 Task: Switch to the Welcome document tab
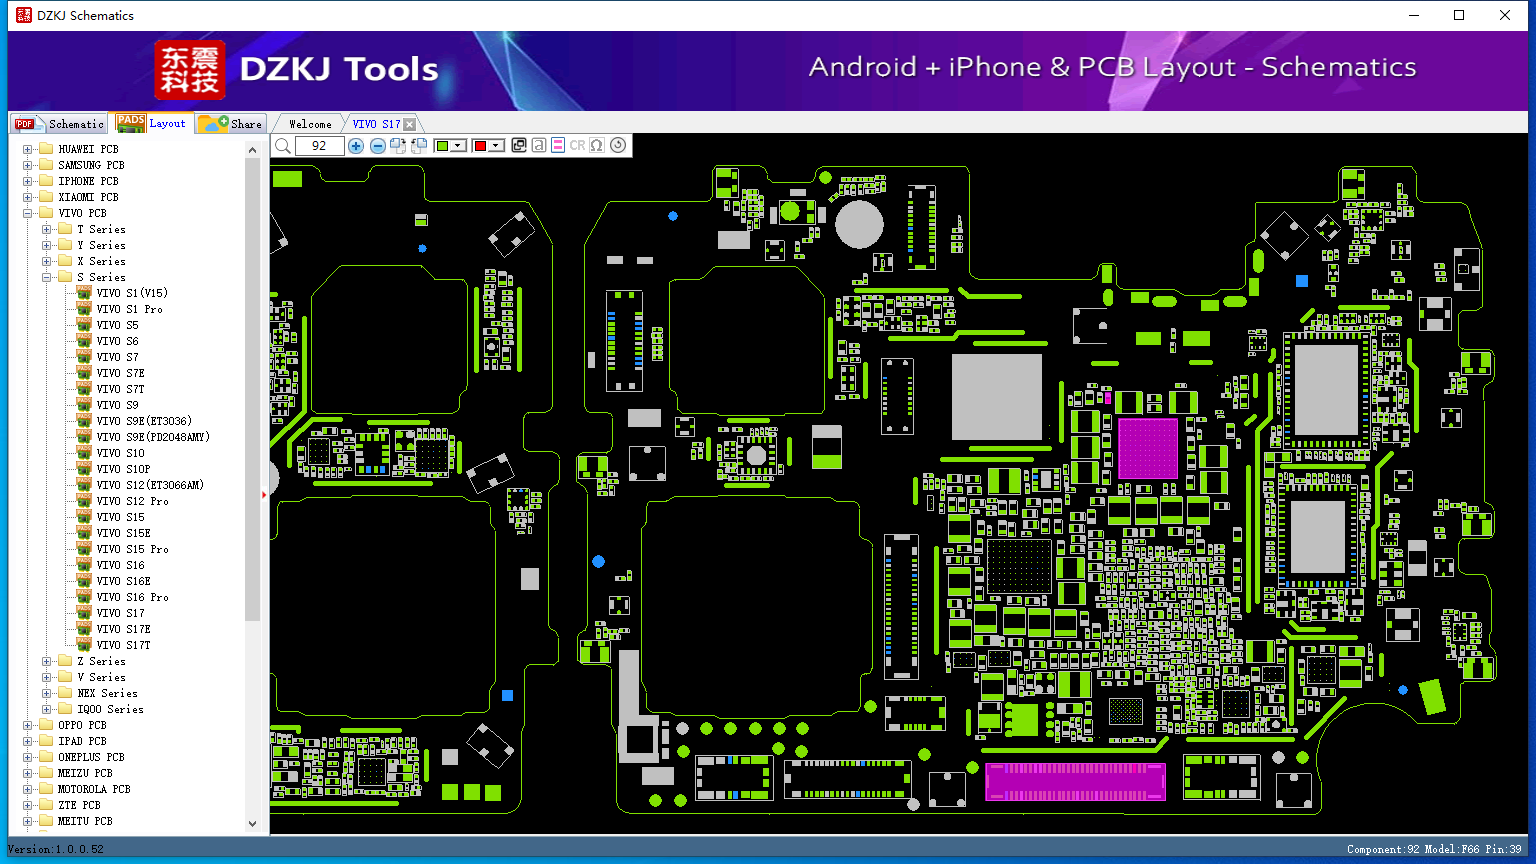[x=310, y=124]
